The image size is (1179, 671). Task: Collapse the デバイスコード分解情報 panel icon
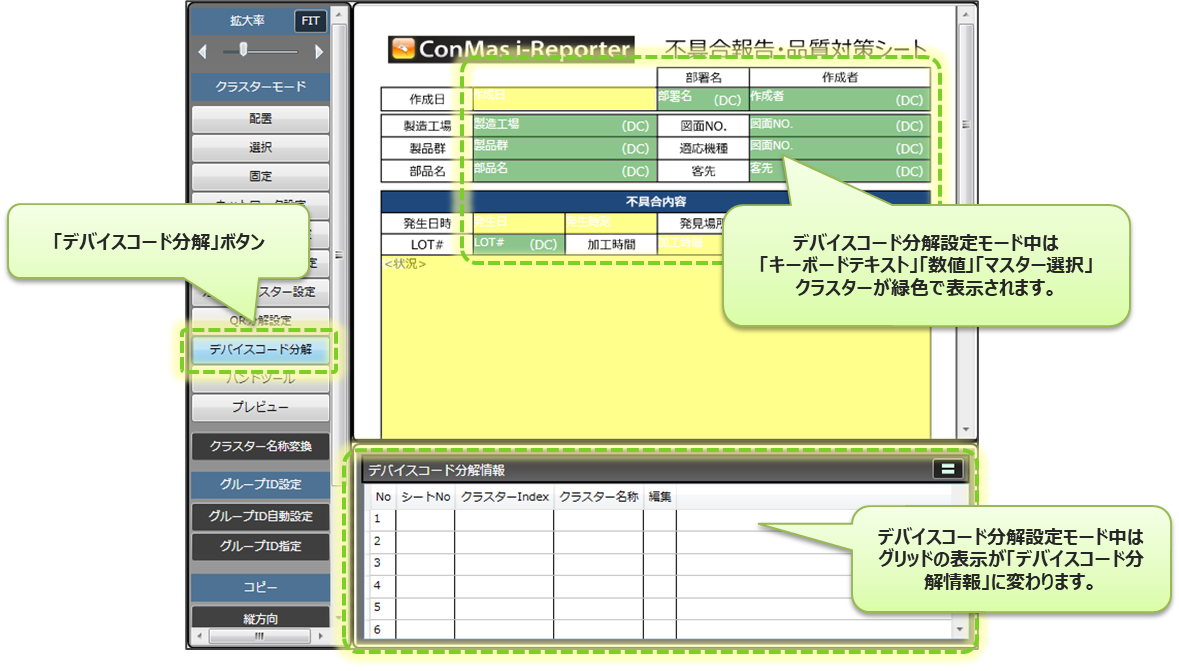pyautogui.click(x=945, y=468)
